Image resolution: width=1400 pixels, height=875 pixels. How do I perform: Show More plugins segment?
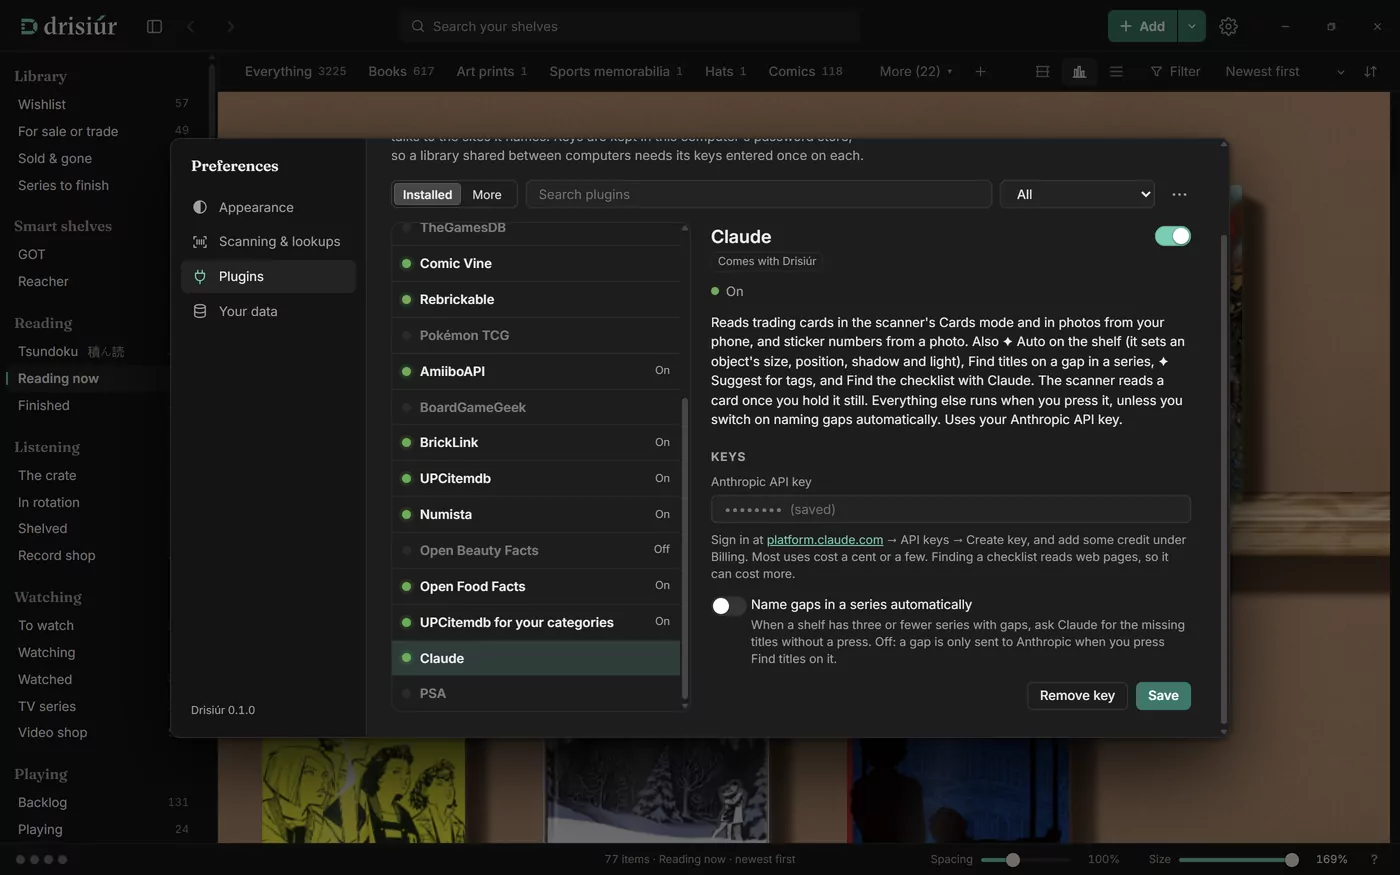tap(487, 194)
